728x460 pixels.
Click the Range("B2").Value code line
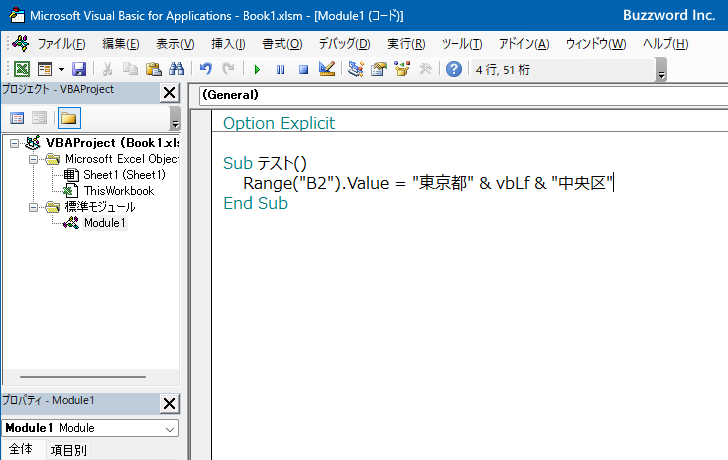pos(428,183)
